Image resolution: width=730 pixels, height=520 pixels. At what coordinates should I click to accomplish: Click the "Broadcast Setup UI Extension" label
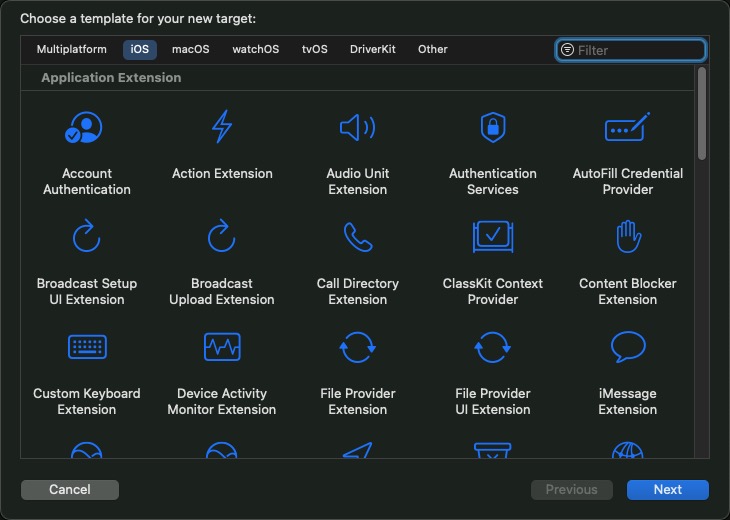(x=87, y=291)
